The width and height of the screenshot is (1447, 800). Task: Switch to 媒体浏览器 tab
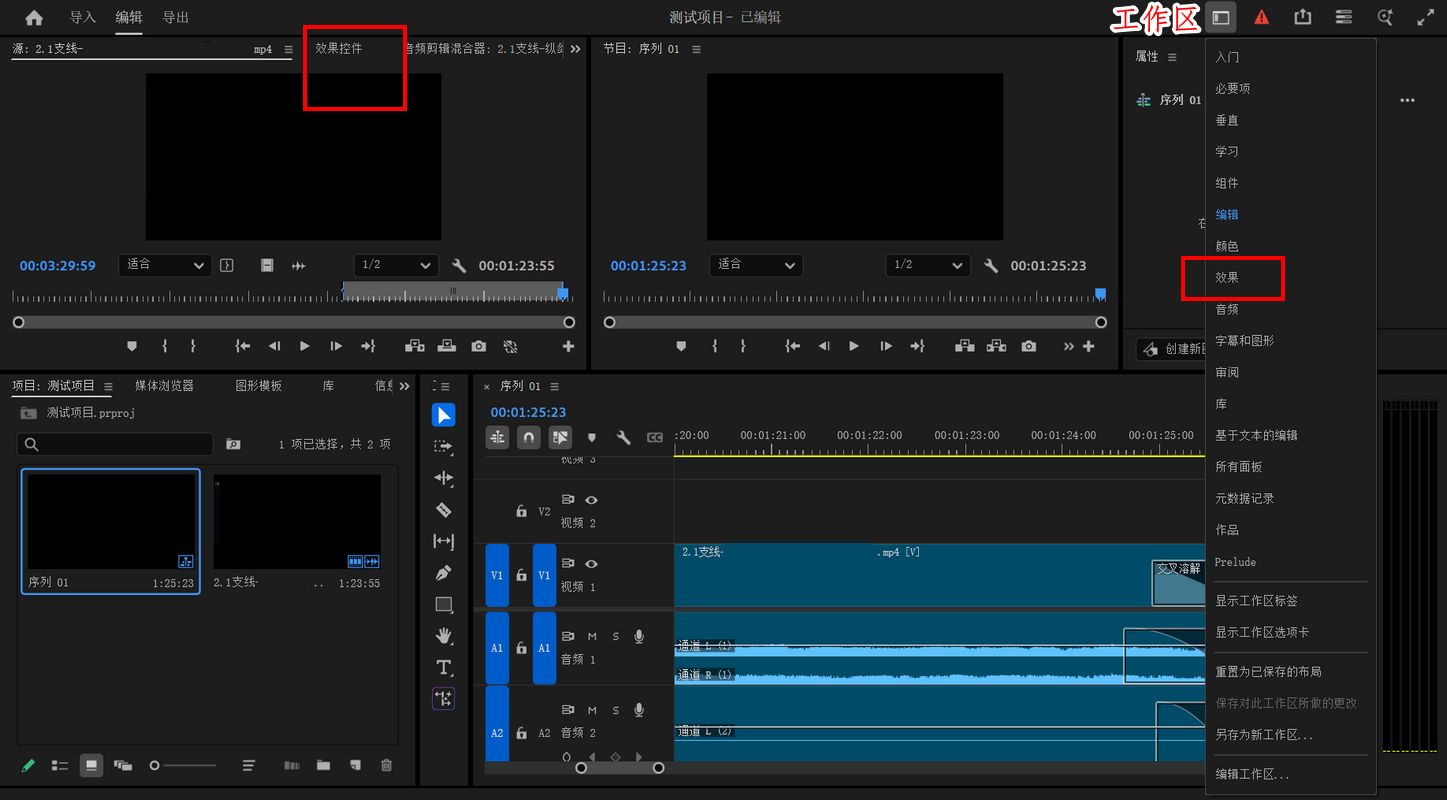click(165, 386)
